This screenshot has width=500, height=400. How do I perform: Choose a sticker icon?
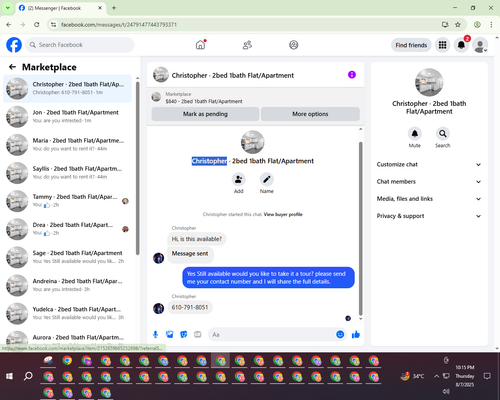[184, 334]
